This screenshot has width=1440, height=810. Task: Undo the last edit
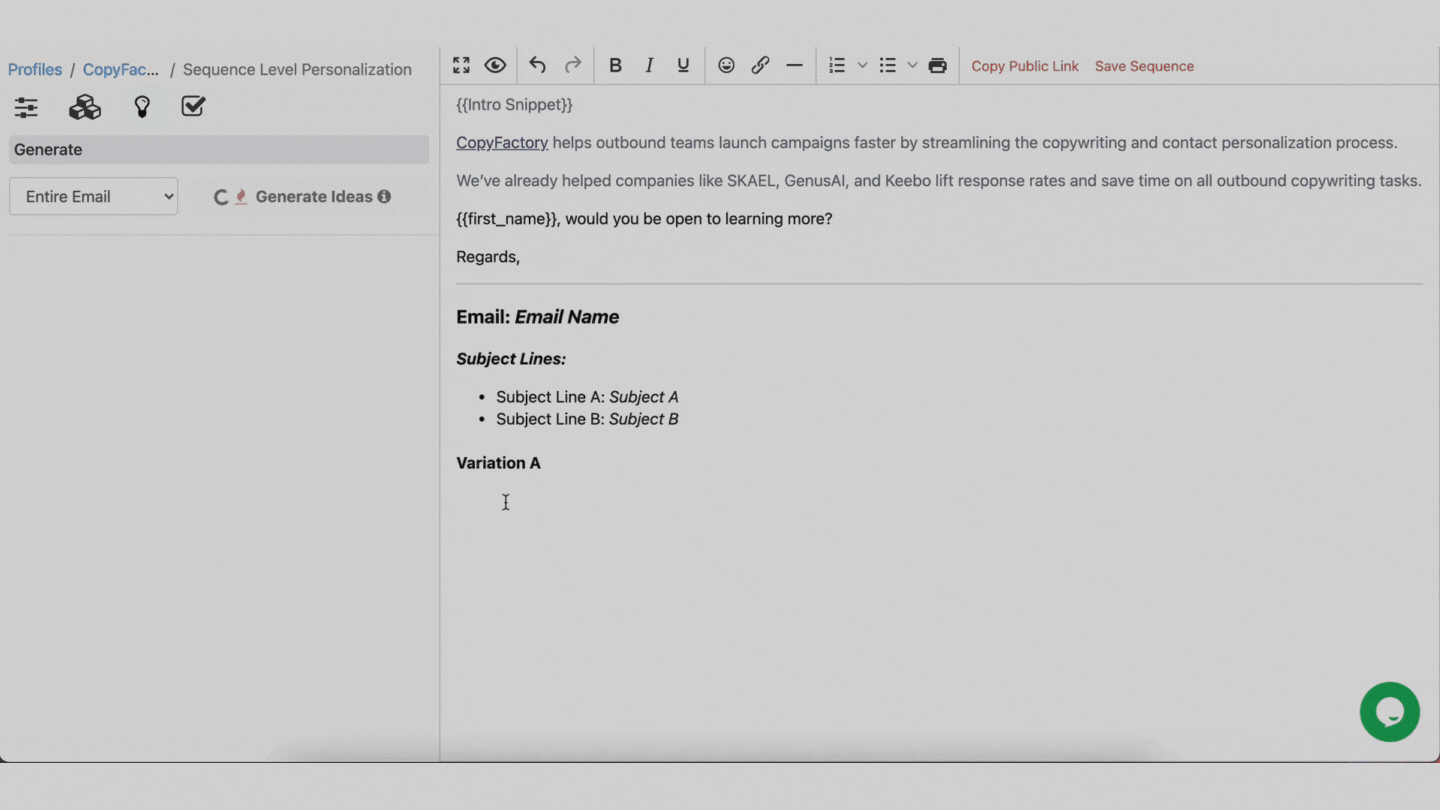(x=537, y=65)
